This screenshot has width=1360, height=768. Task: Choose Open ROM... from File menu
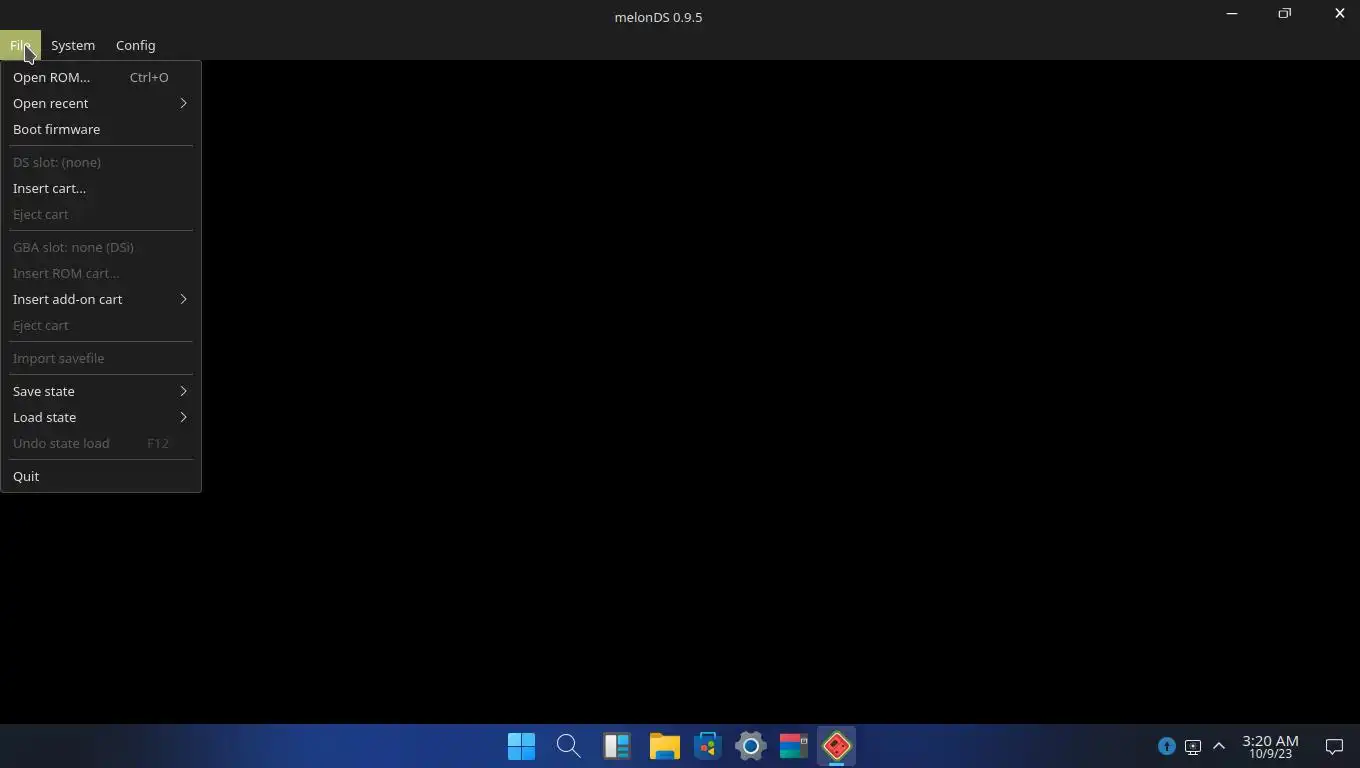pos(100,77)
